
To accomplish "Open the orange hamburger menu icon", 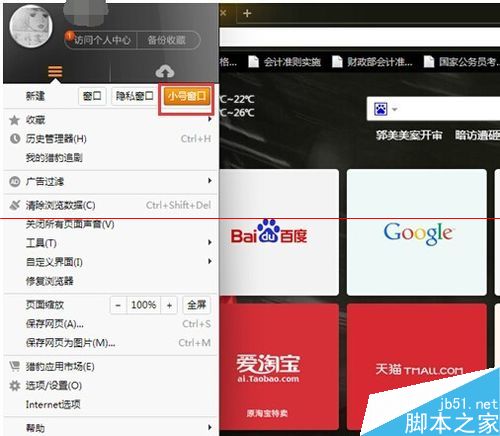I will click(55, 71).
